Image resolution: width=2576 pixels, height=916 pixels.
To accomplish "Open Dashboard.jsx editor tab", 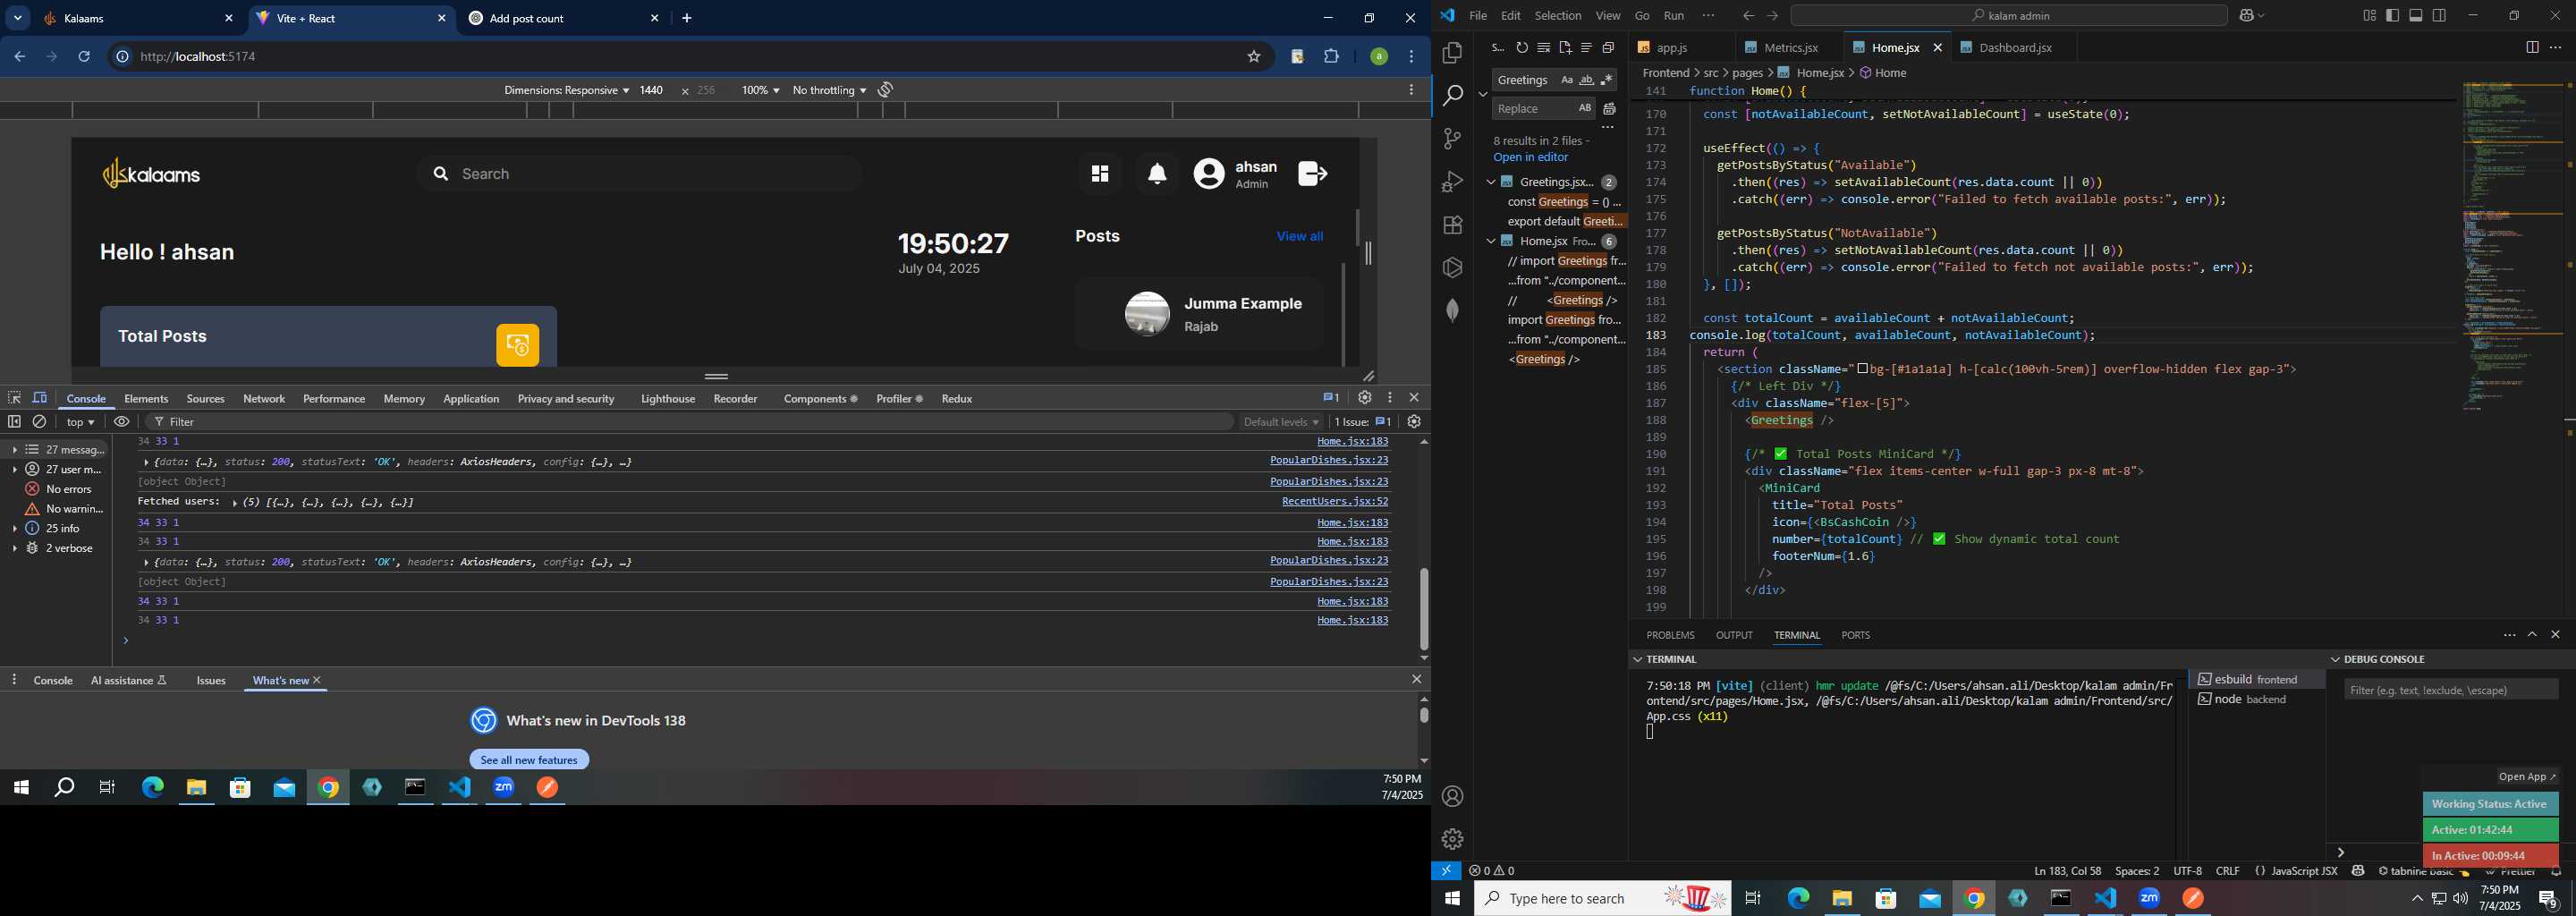I will point(2007,48).
